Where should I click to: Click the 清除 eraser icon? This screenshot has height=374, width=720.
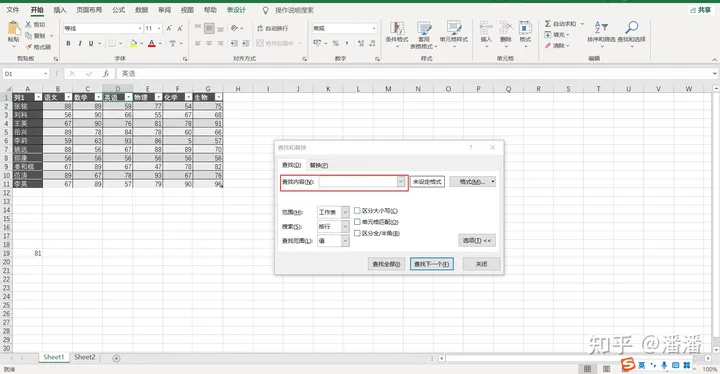point(548,45)
